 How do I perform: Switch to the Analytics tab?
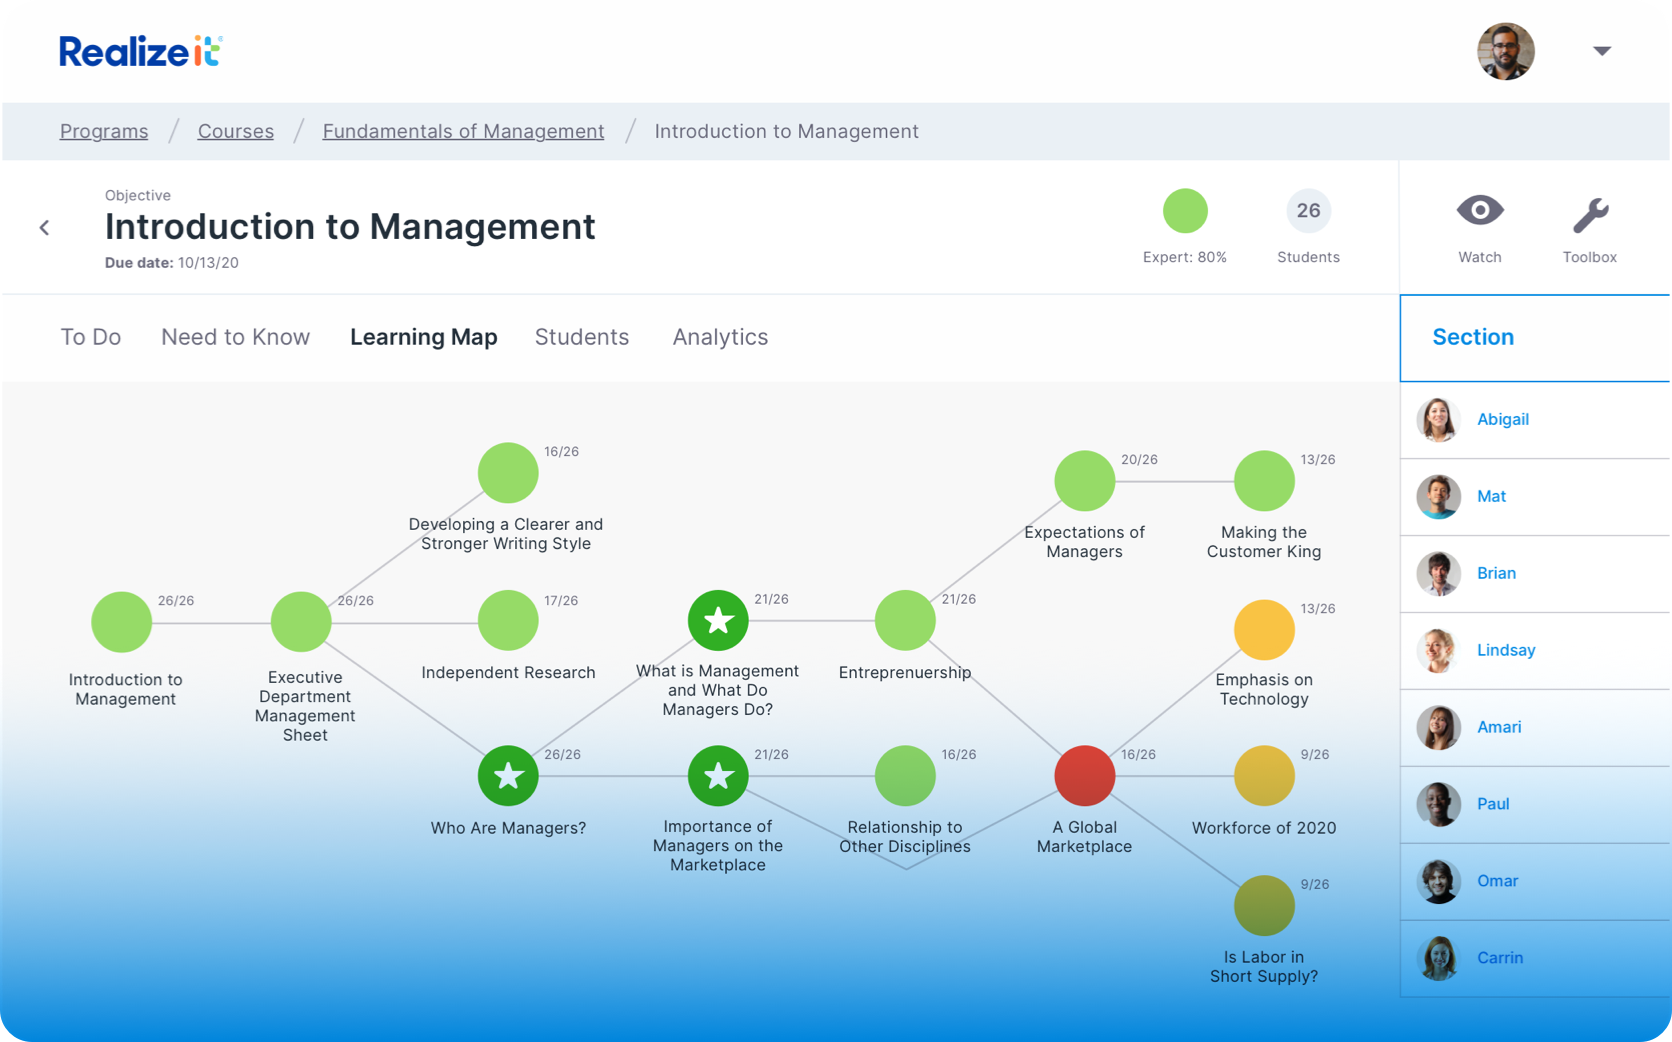click(719, 337)
